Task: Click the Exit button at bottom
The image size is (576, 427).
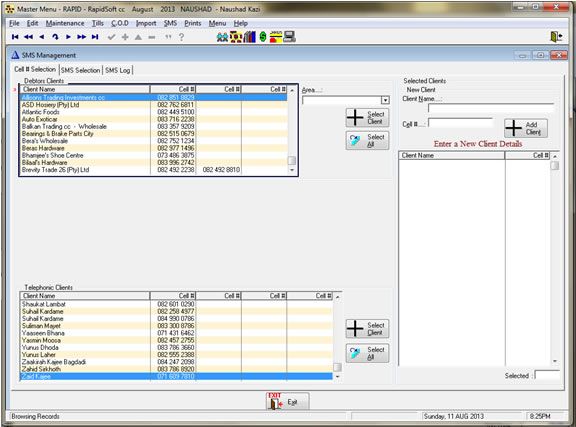Action: click(288, 402)
